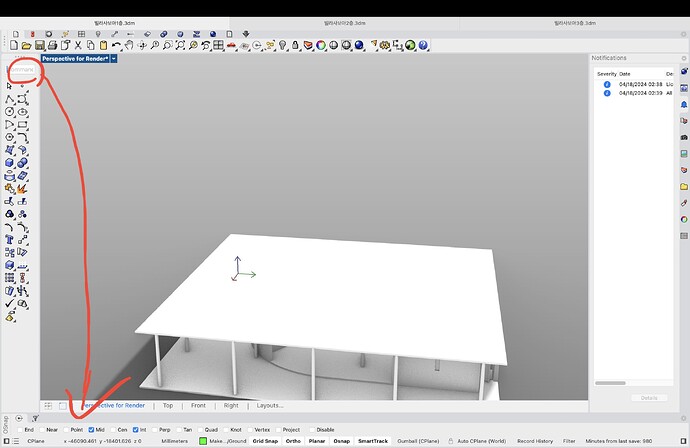The width and height of the screenshot is (690, 448).
Task: Click the Open folder icon in toolbar
Action: coord(27,45)
